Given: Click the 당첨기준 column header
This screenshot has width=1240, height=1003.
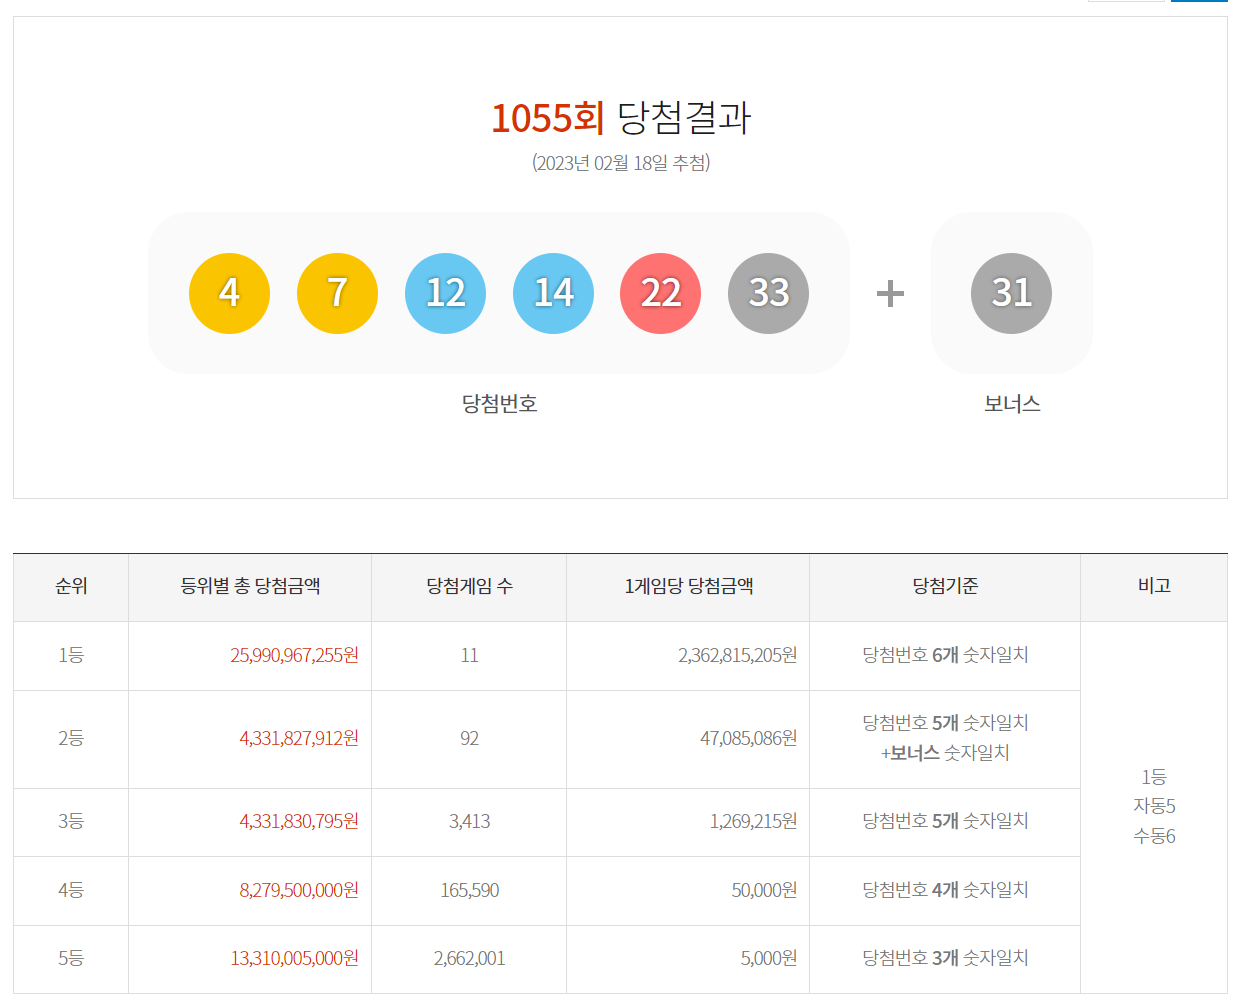Looking at the screenshot, I should click(944, 588).
